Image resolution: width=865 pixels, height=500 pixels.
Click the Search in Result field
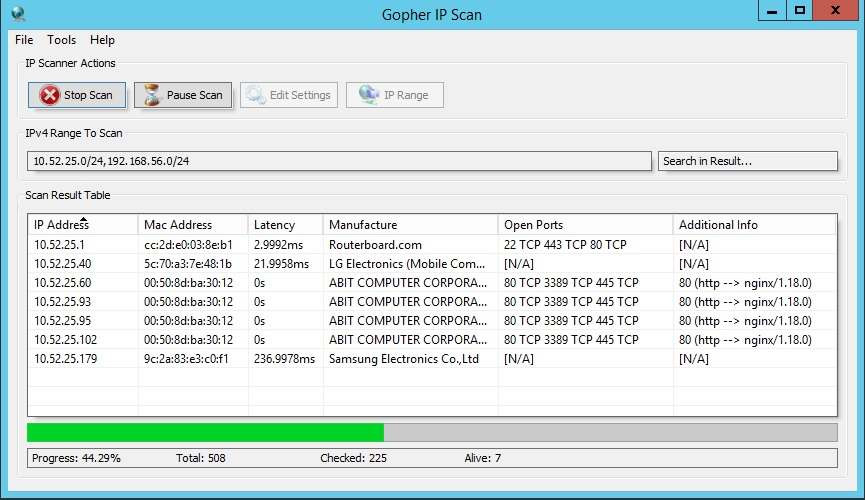click(x=747, y=161)
